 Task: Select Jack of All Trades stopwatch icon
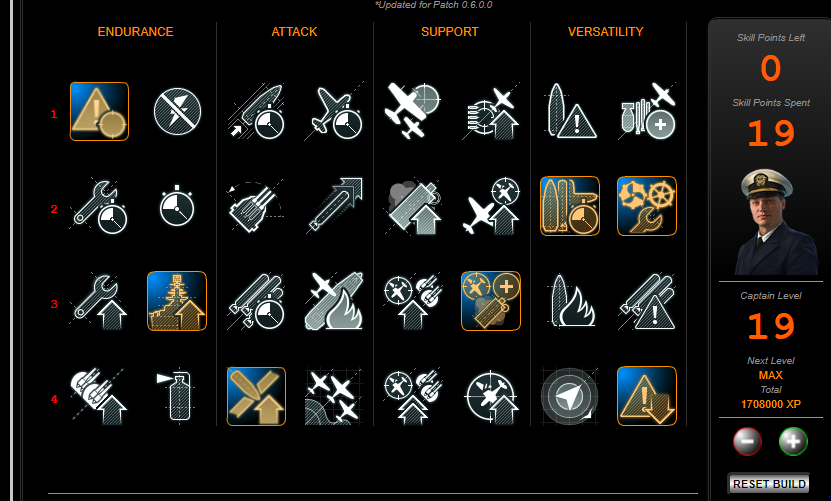(x=177, y=206)
